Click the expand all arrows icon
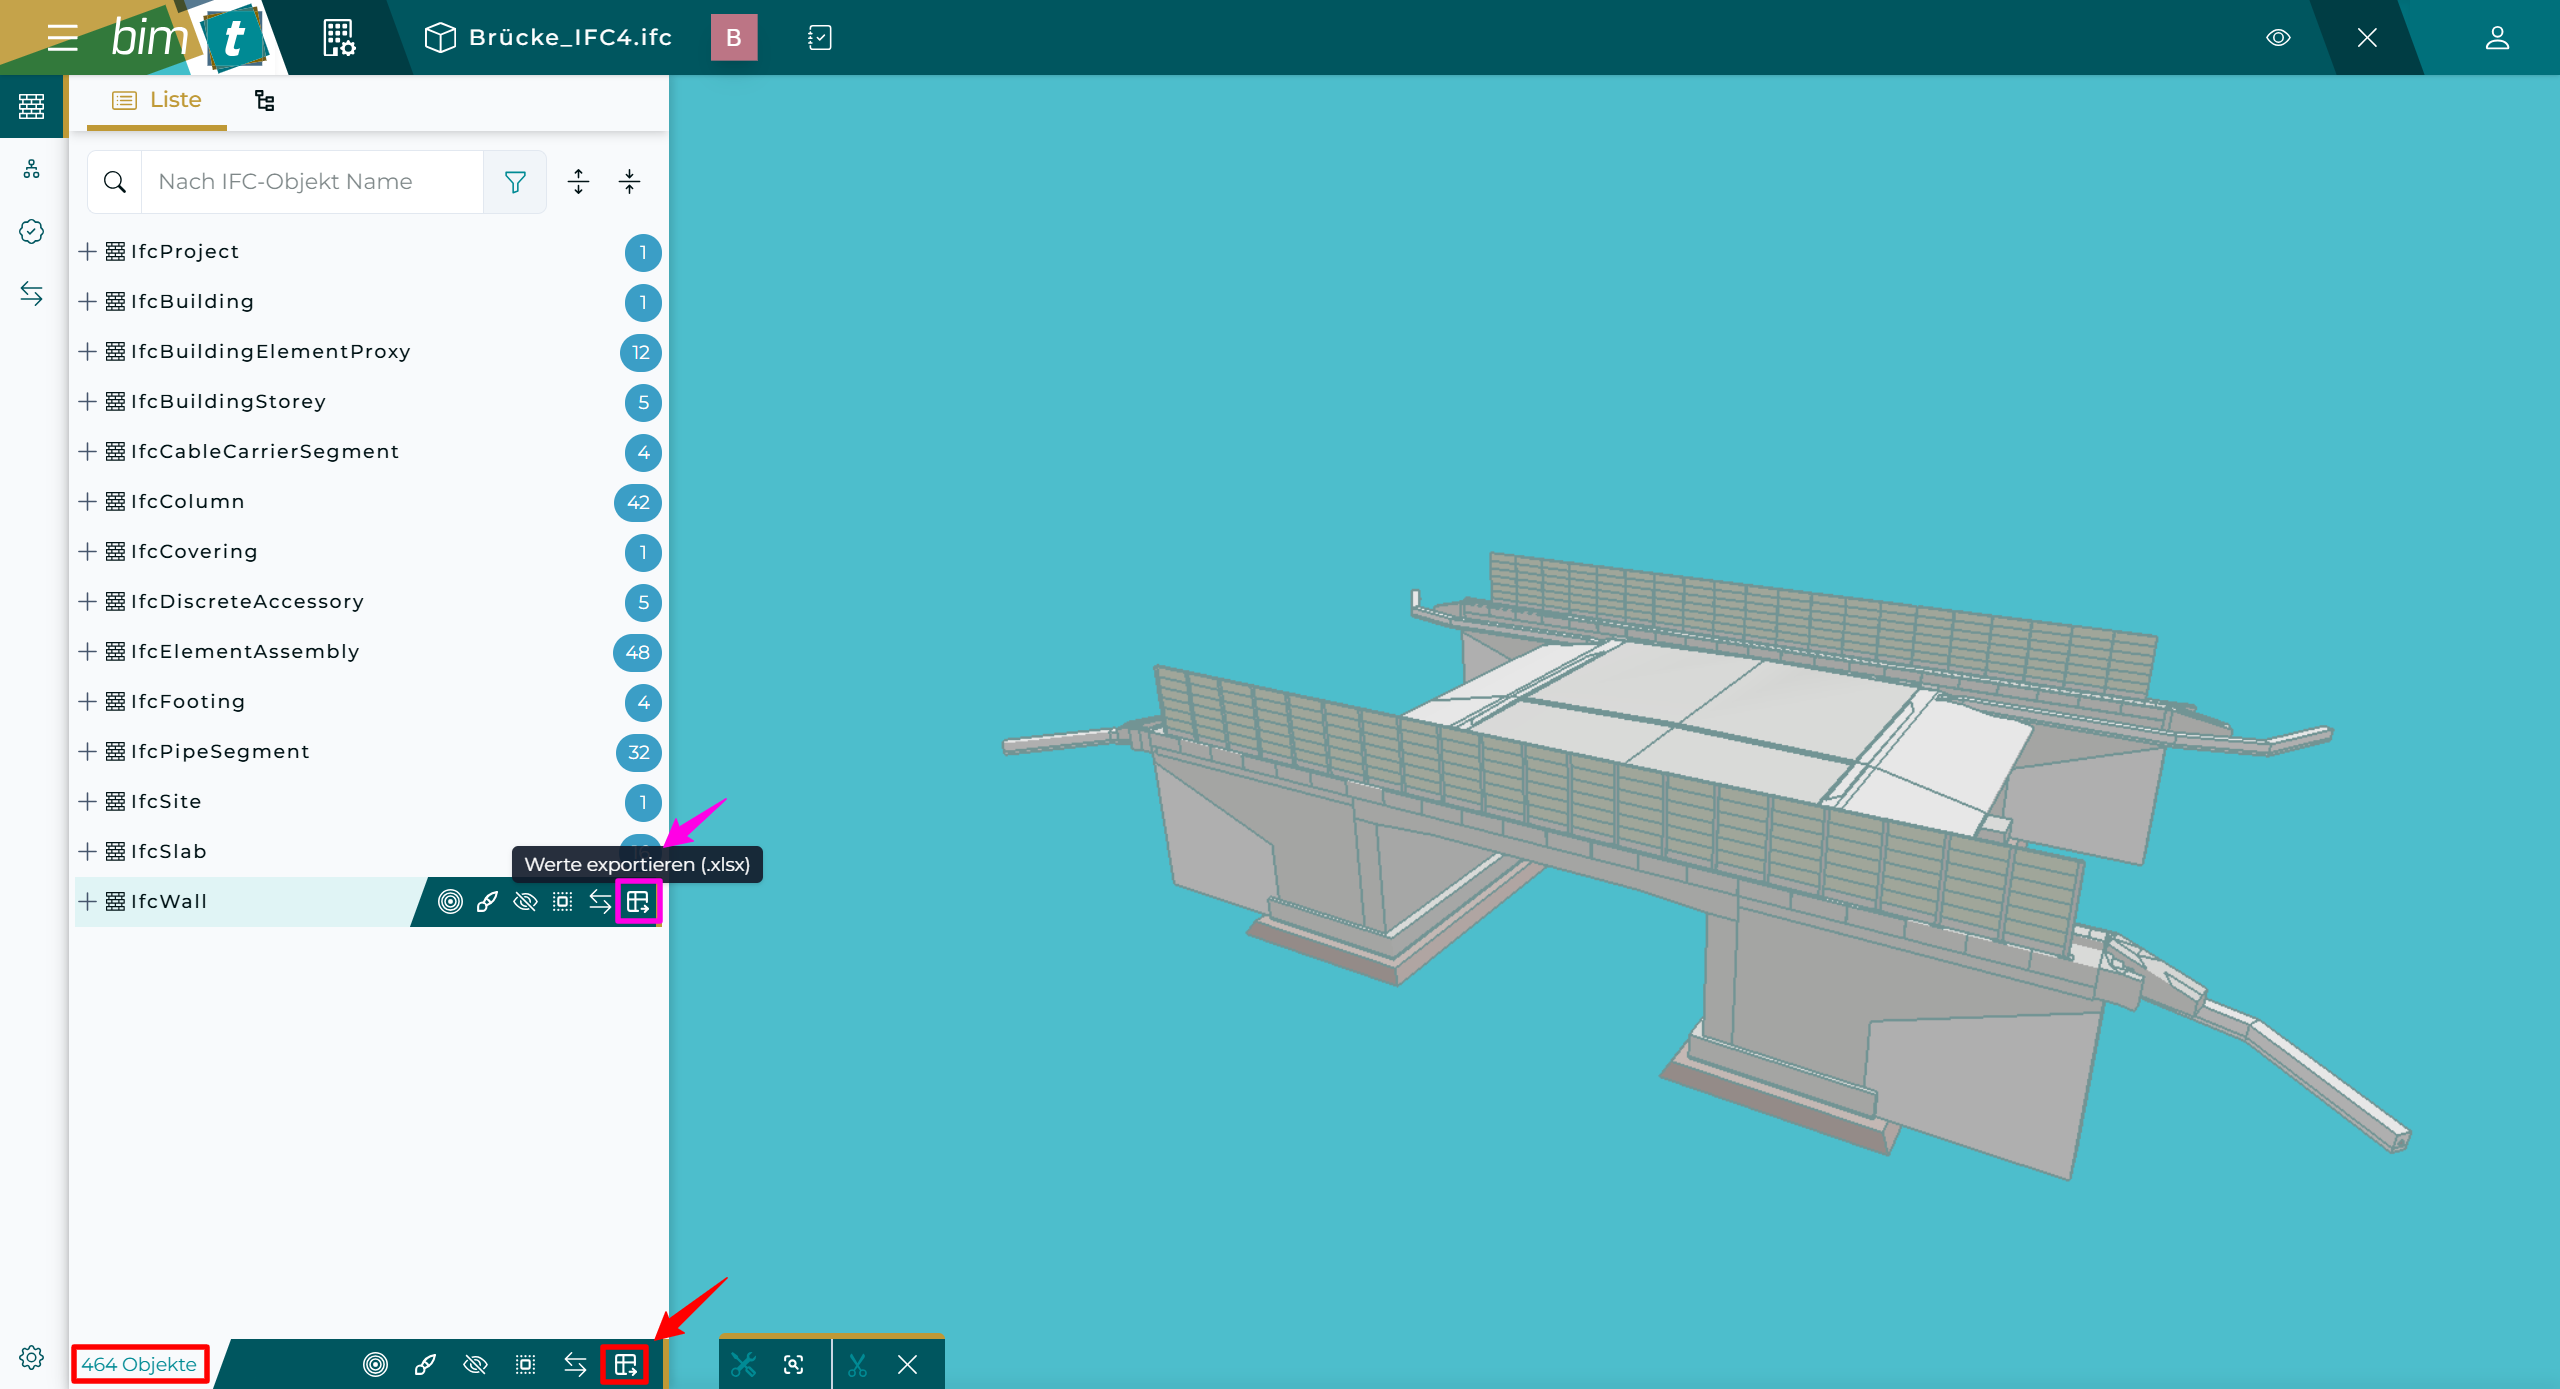This screenshot has width=2560, height=1389. pyautogui.click(x=578, y=182)
